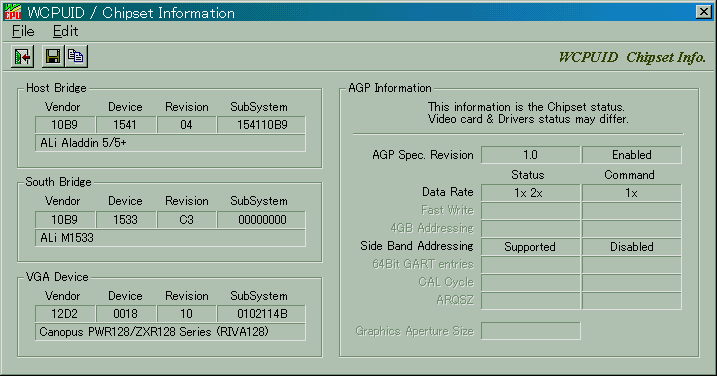Select VGA Device subsystem value 0102114B
717x376 pixels.
pos(261,314)
